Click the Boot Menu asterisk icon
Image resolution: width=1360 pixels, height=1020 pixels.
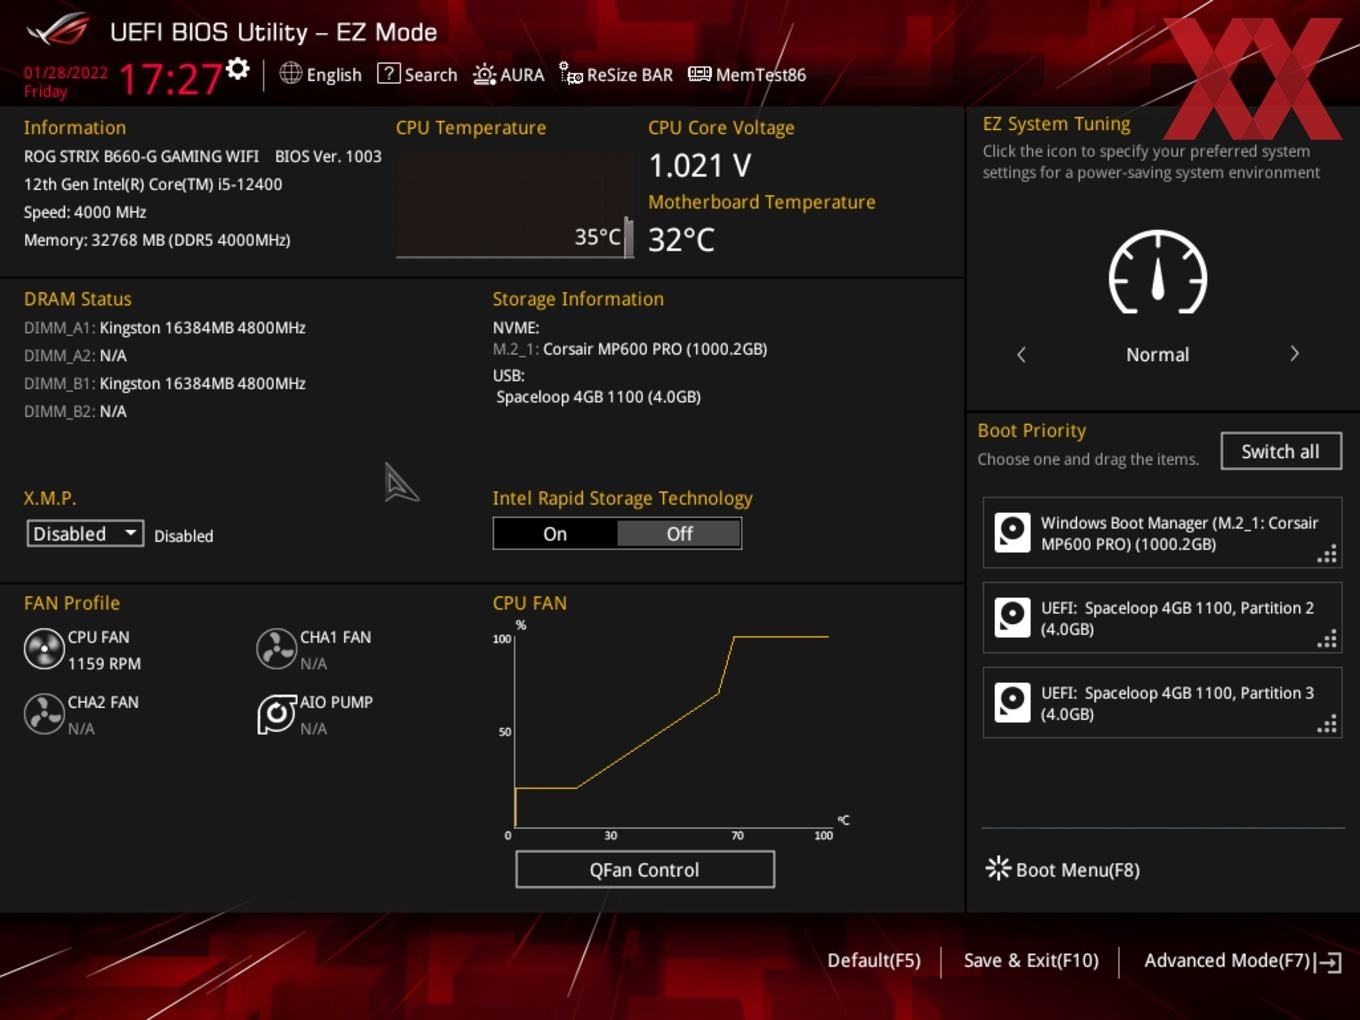pyautogui.click(x=998, y=868)
